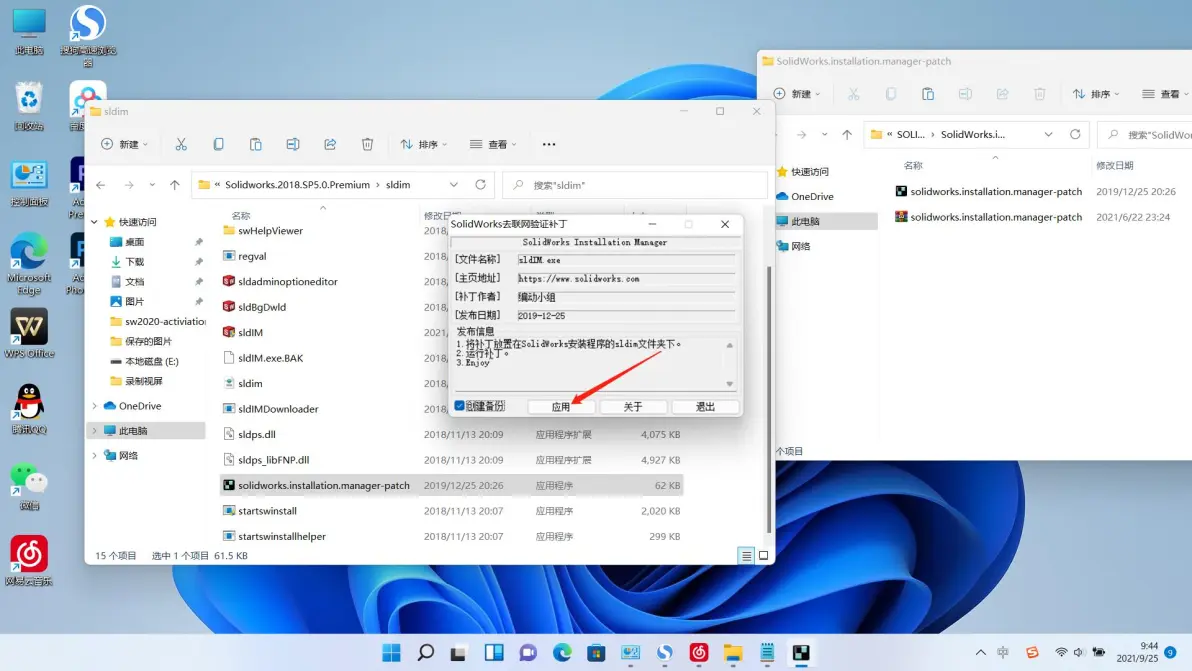
Task: Click the scroll-down arrow in 发布信息 text box
Action: [730, 384]
